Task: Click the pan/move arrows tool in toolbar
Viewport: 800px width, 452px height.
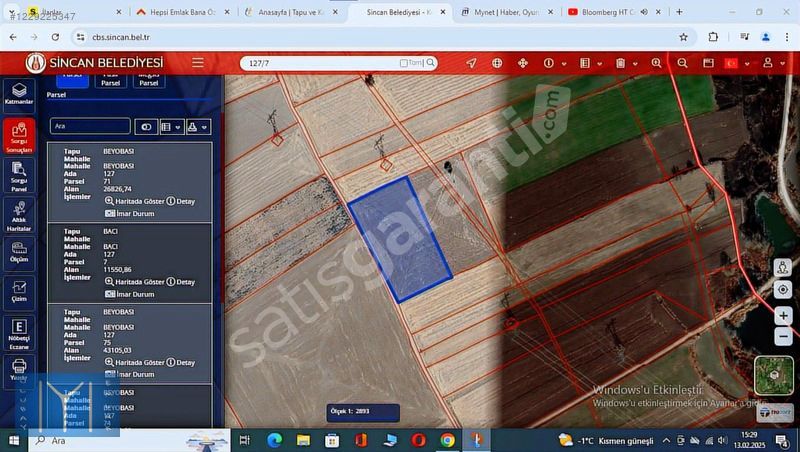Action: (x=522, y=63)
